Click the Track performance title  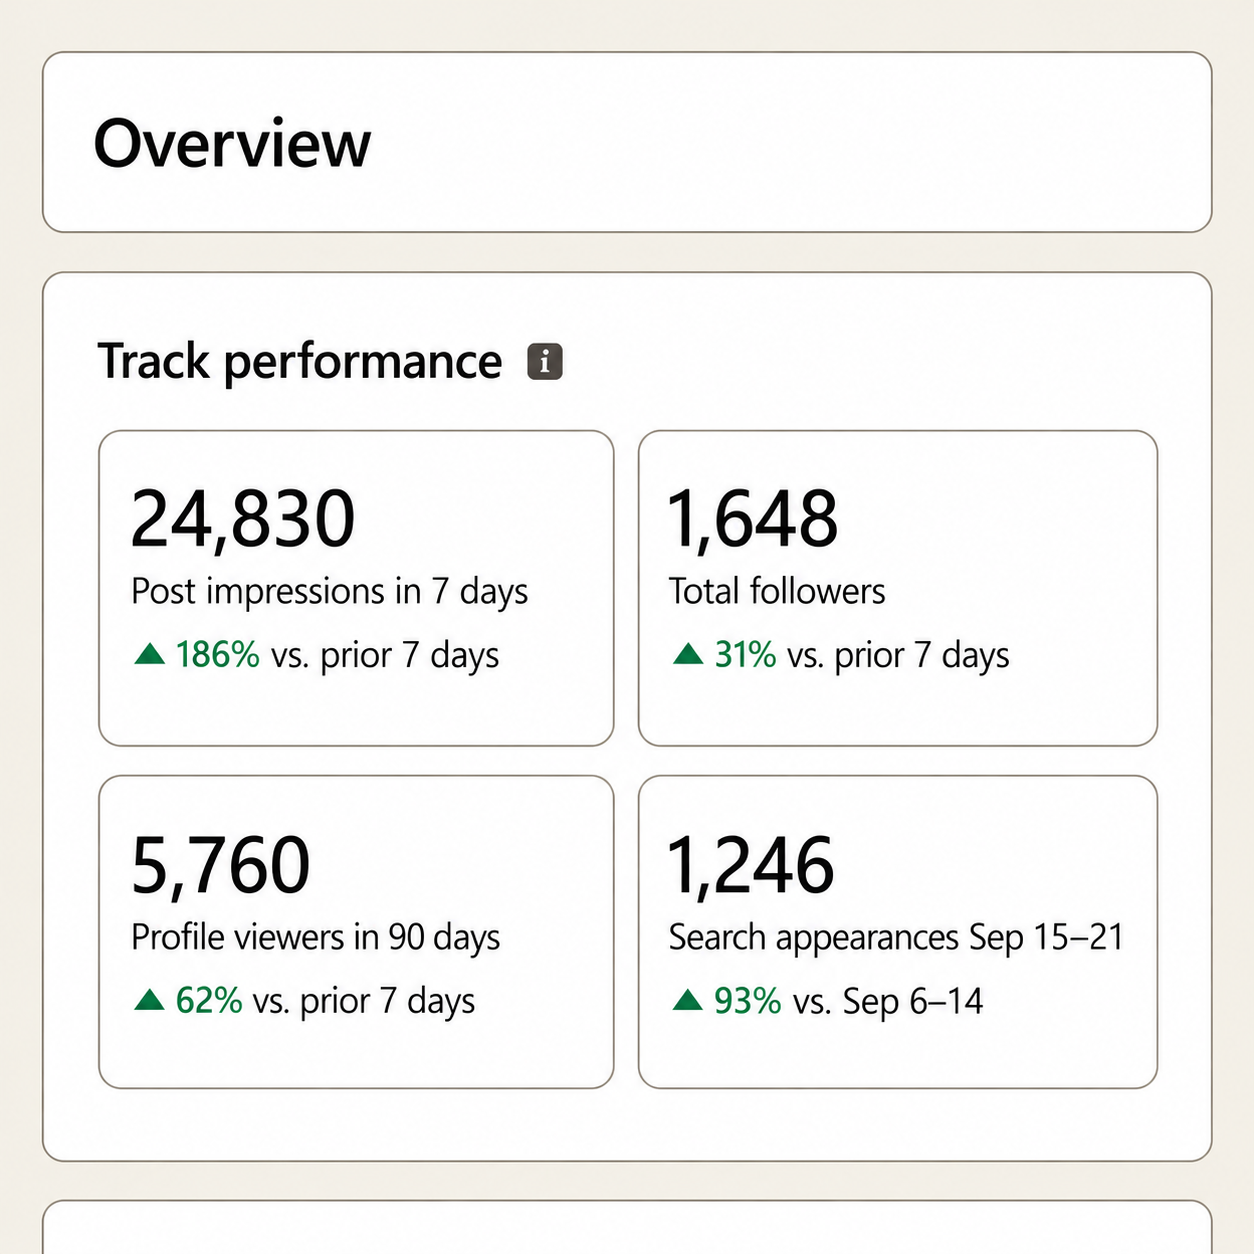300,362
